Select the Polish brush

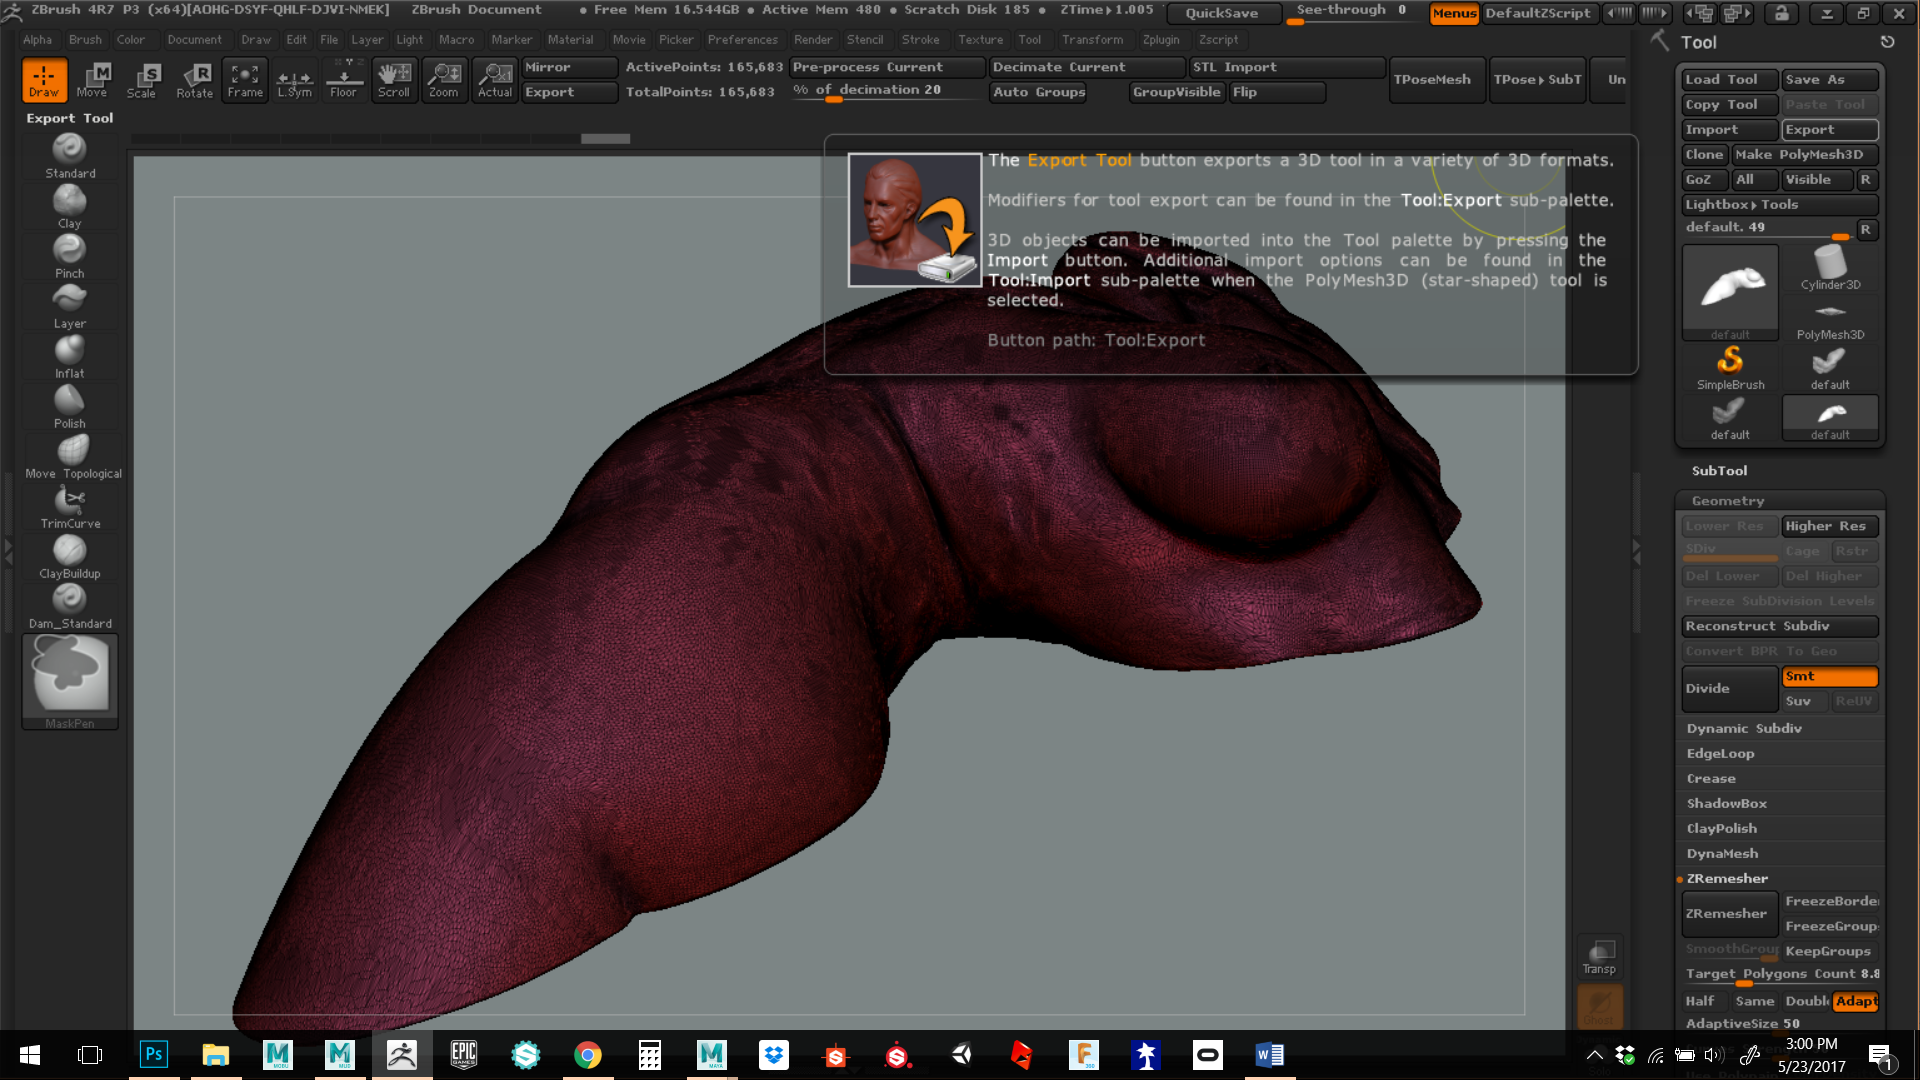click(70, 407)
